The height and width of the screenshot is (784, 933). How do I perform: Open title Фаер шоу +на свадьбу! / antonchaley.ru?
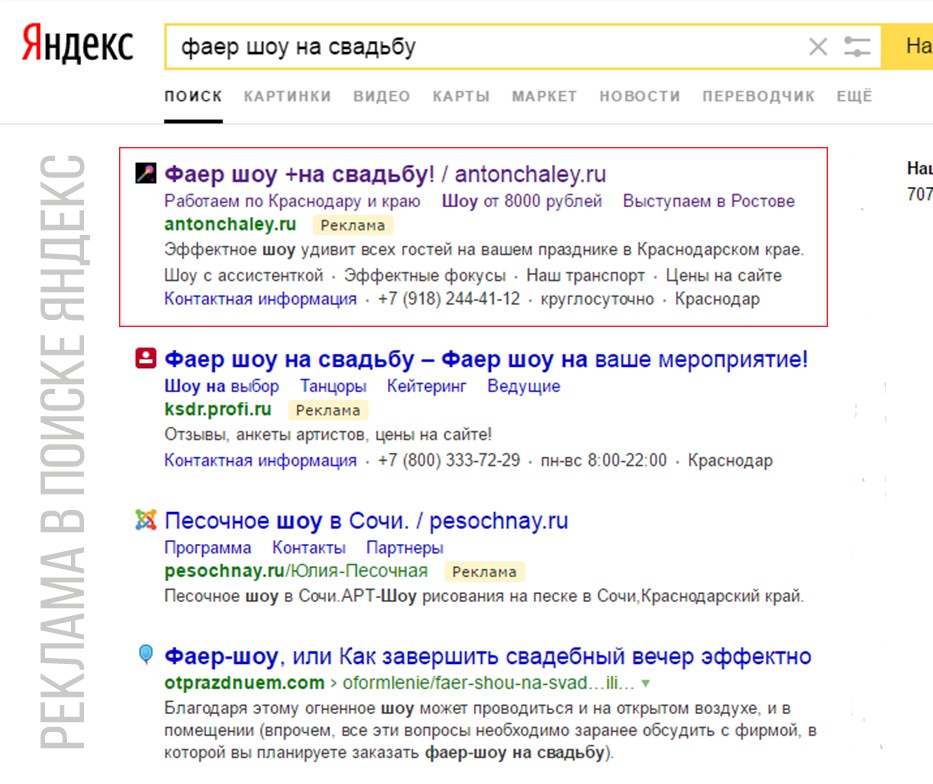tap(385, 174)
